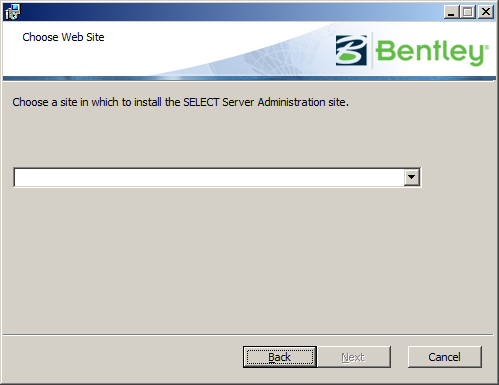Image resolution: width=499 pixels, height=385 pixels.
Task: Minimize the installer window
Action: (451, 12)
